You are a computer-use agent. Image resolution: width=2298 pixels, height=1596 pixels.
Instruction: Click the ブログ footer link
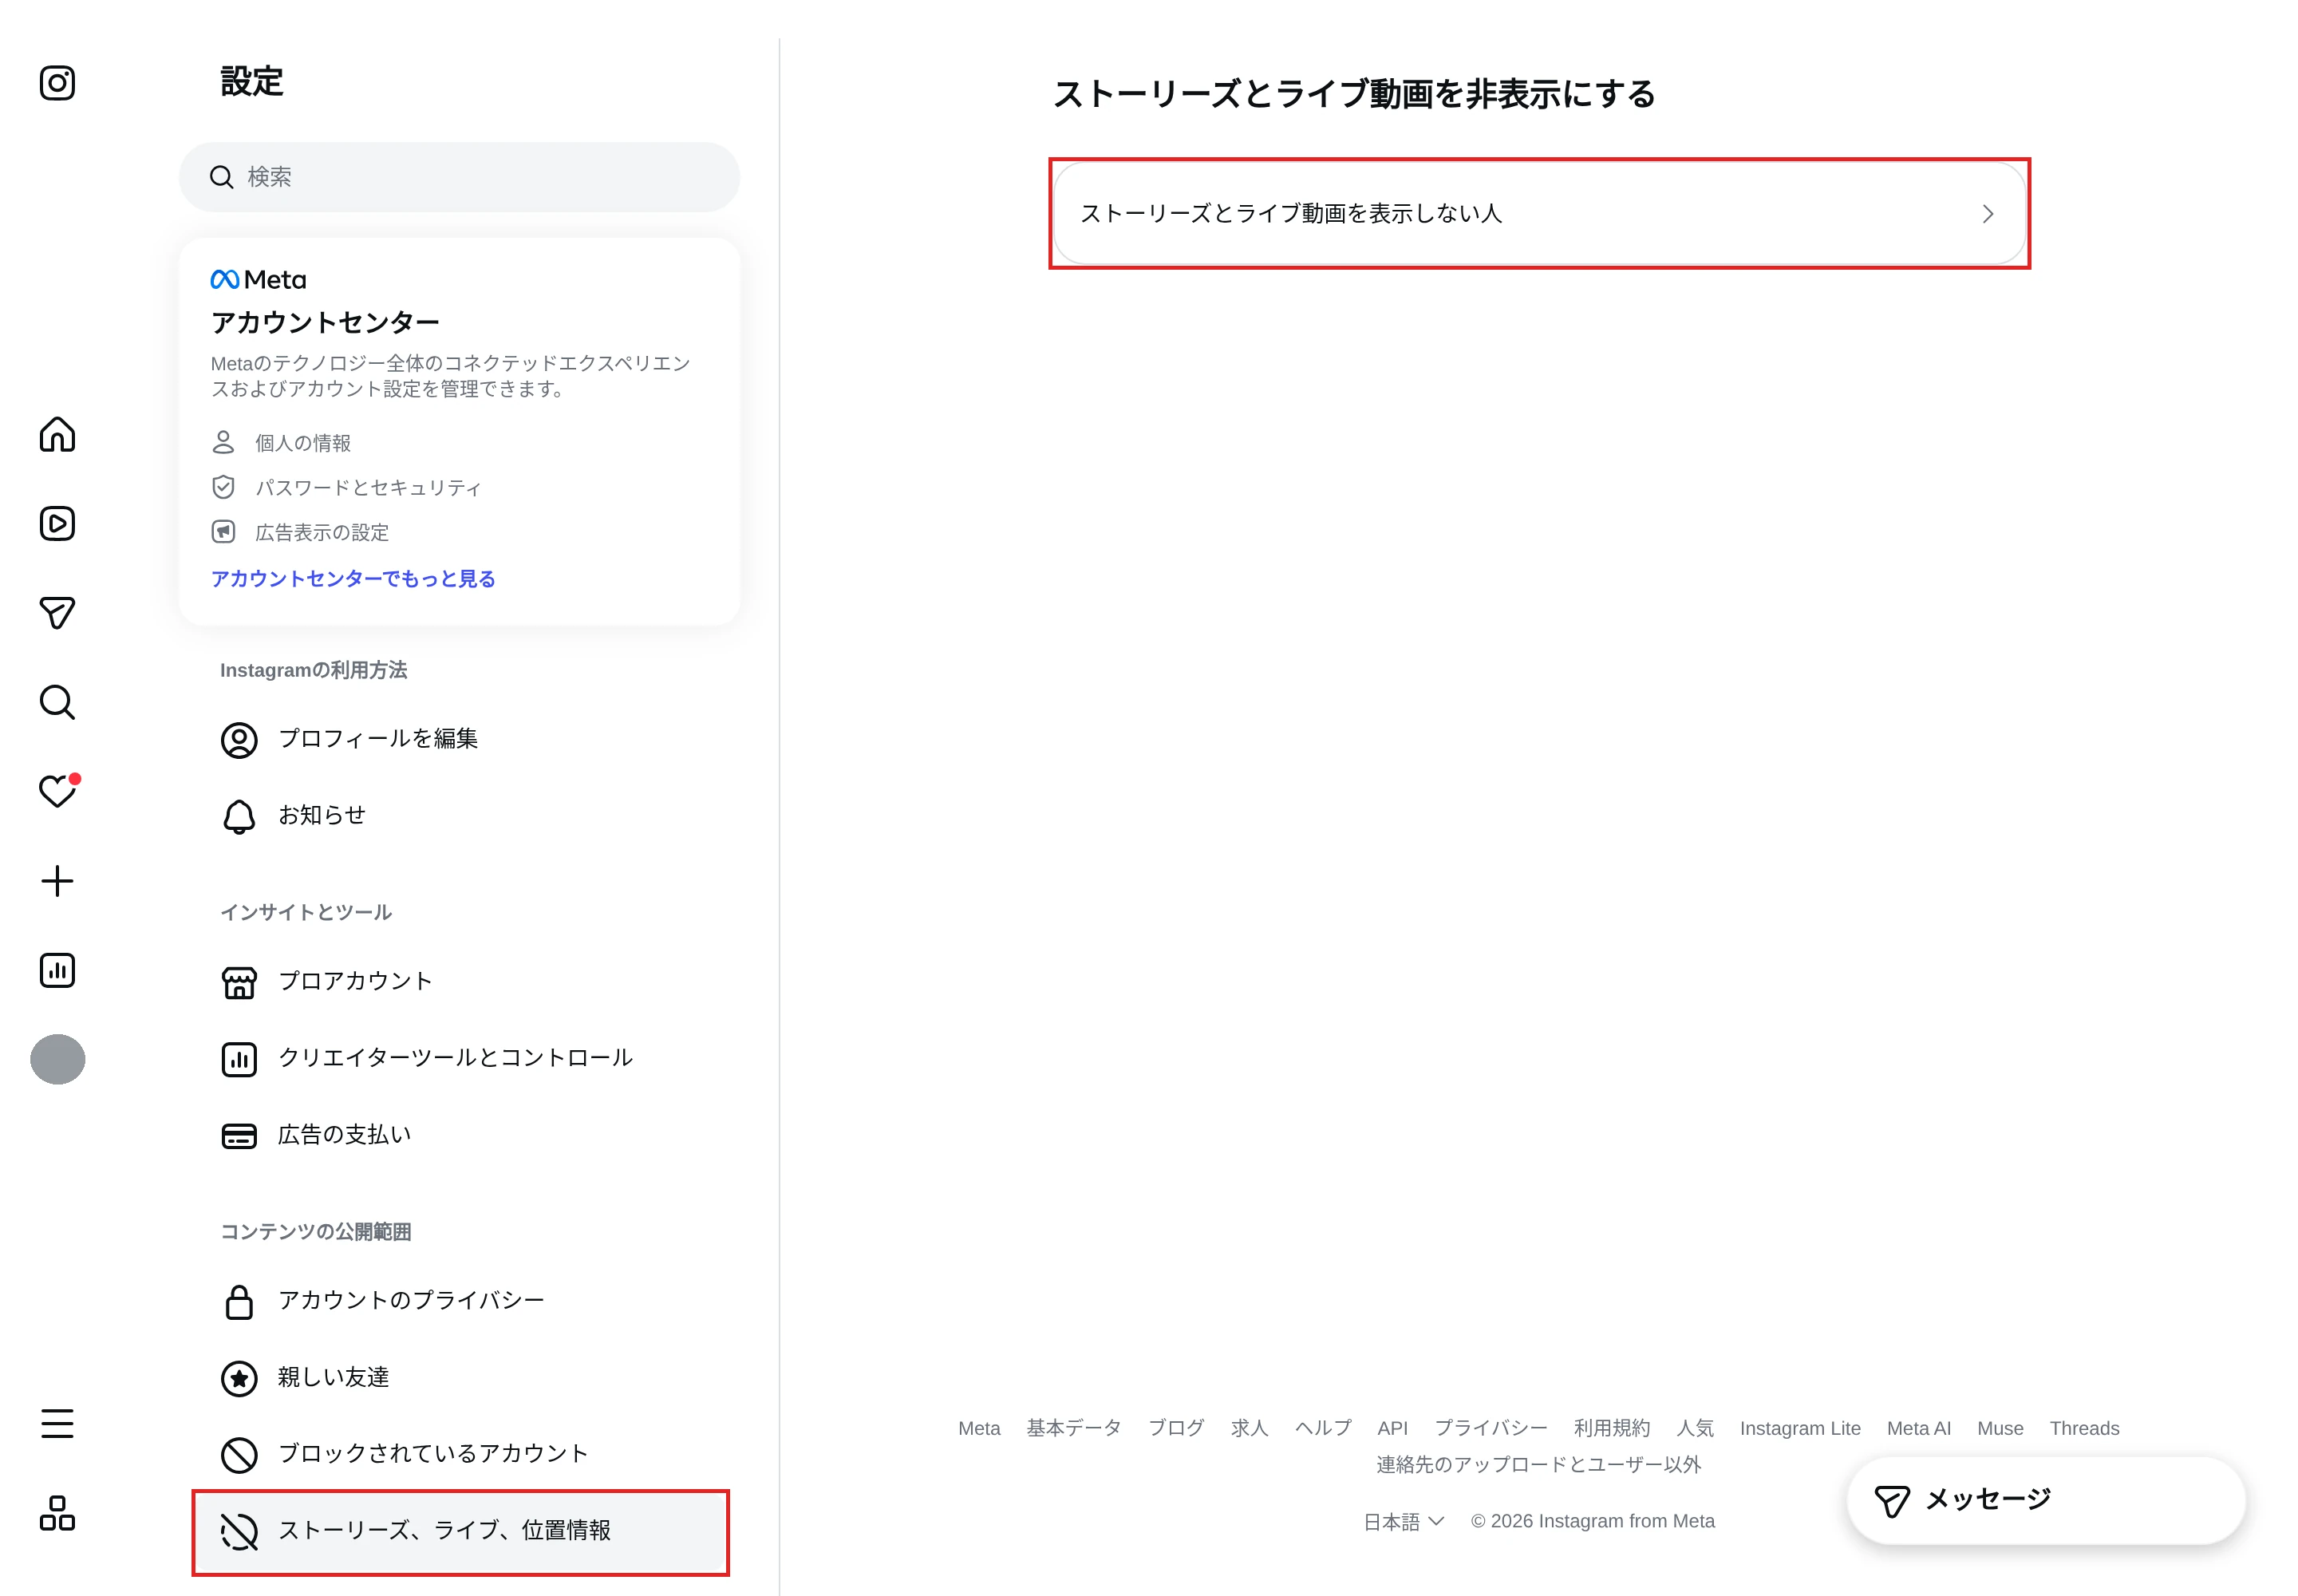coord(1176,1429)
